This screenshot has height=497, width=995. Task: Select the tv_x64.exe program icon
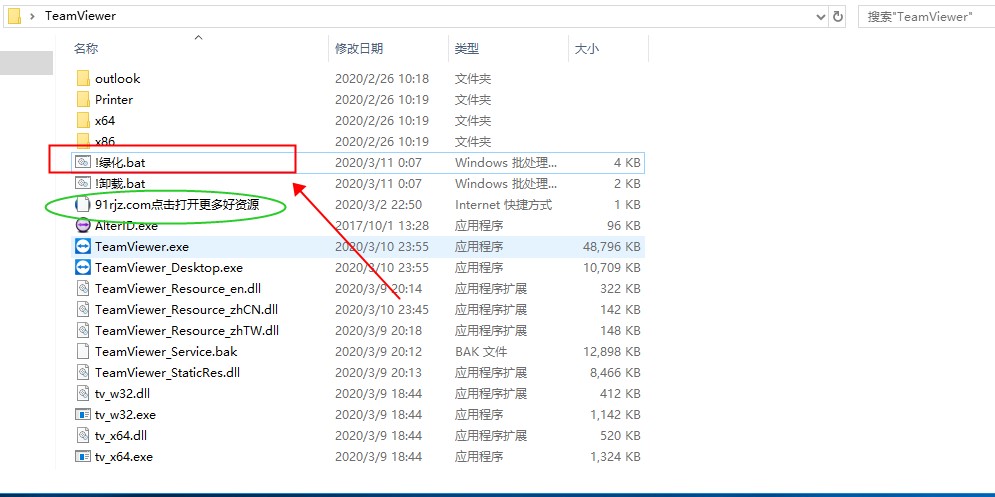pyautogui.click(x=83, y=457)
